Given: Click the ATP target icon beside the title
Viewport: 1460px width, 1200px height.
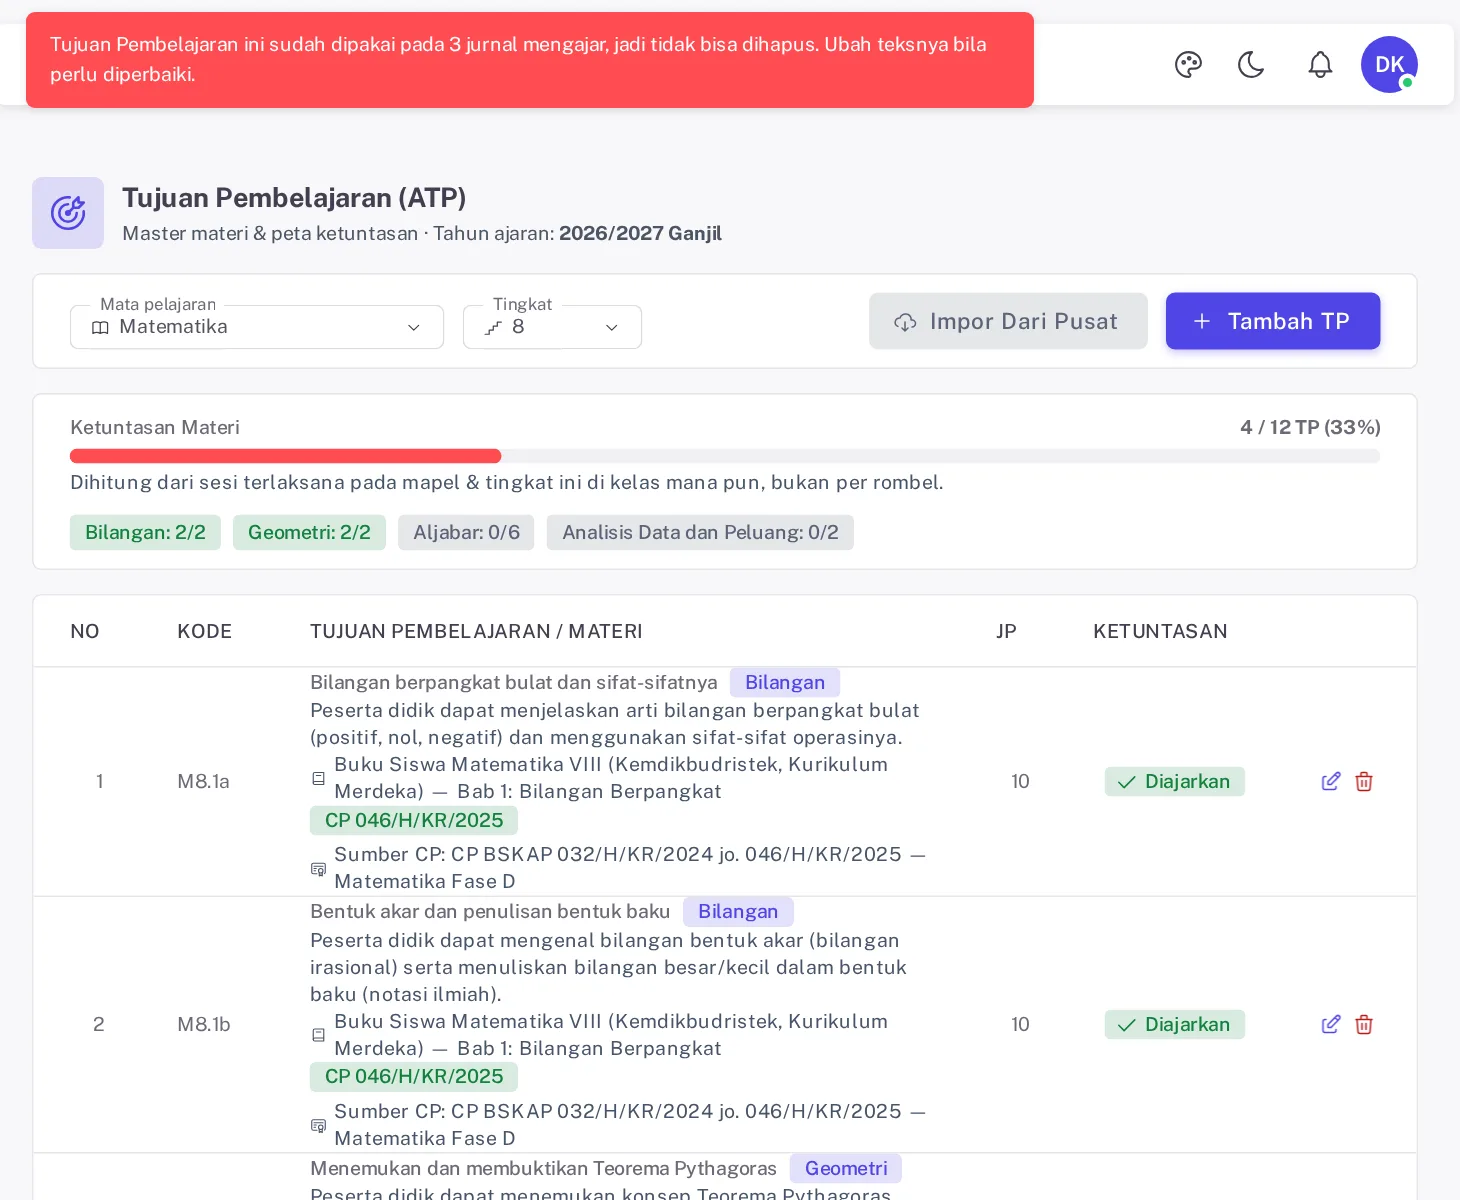Looking at the screenshot, I should (x=68, y=213).
